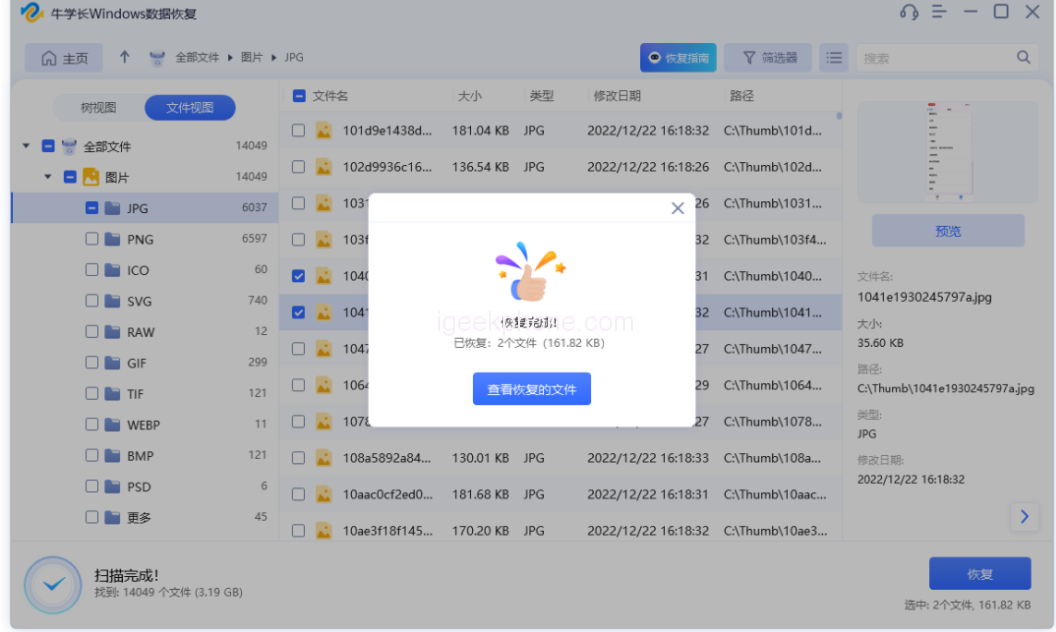Close the recovery complete dialog
Image resolution: width=1056 pixels, height=632 pixels.
tap(677, 208)
